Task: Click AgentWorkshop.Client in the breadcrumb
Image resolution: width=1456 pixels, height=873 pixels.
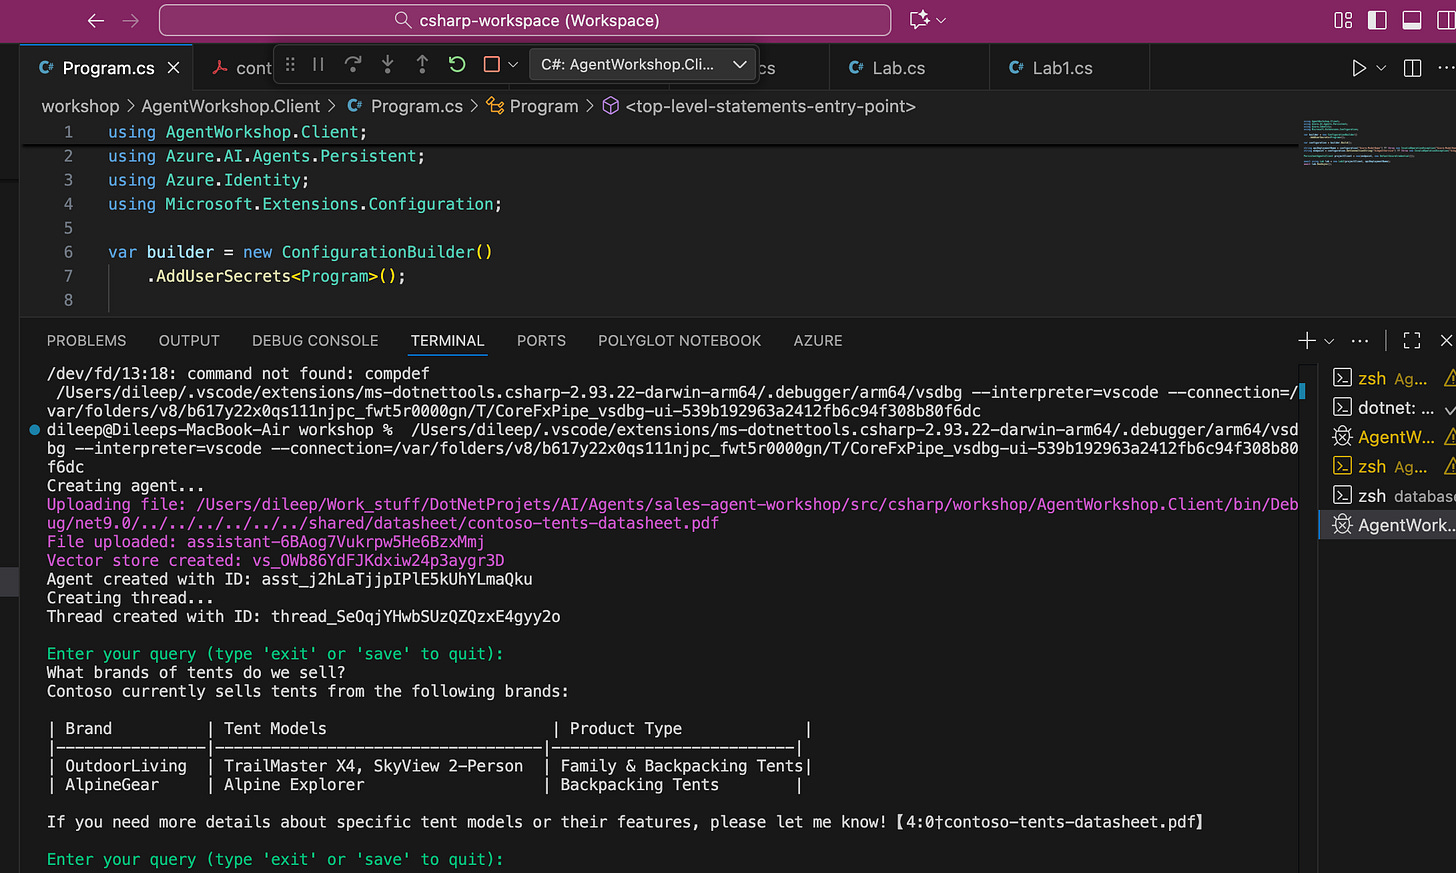Action: point(230,106)
